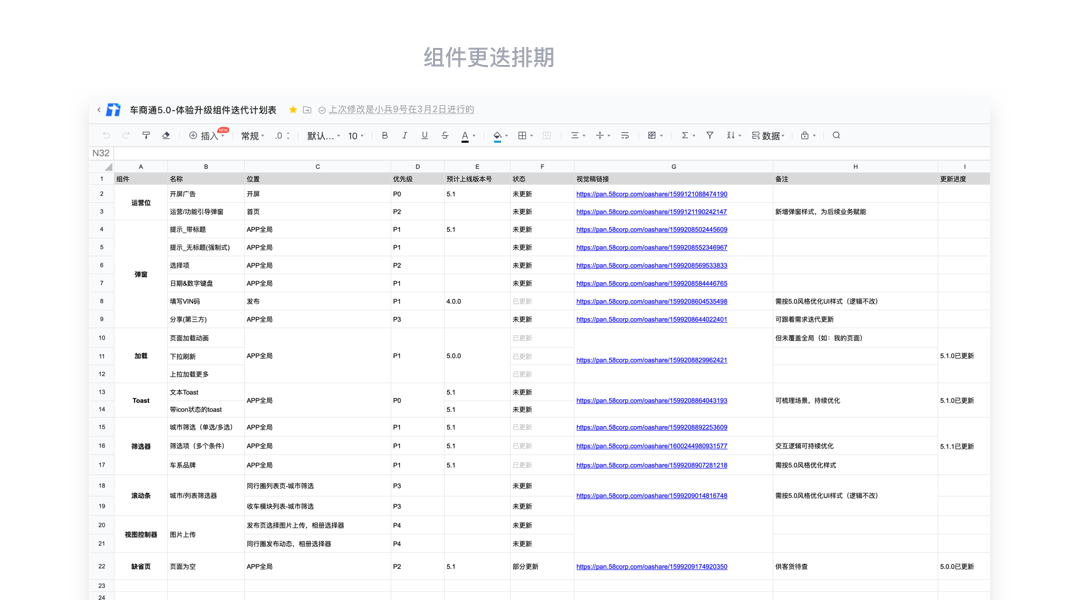
Task: Click the format painter icon
Action: tap(146, 136)
